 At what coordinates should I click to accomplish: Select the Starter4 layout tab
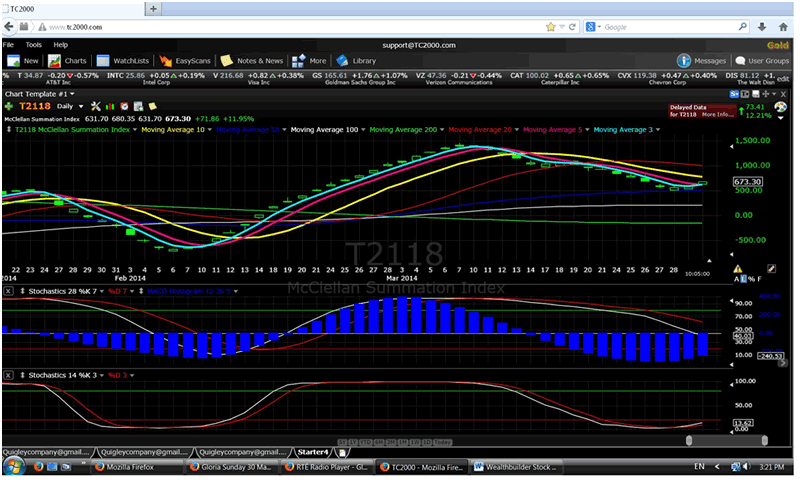click(311, 452)
